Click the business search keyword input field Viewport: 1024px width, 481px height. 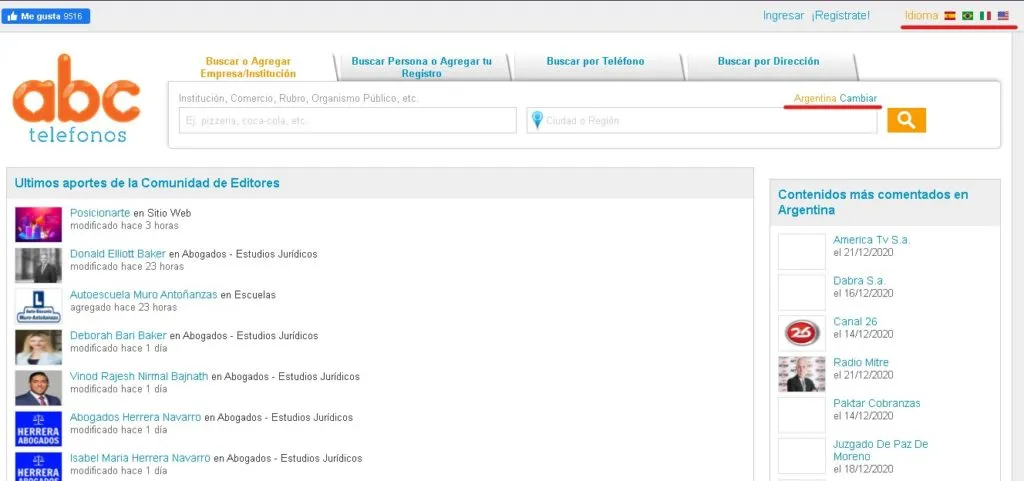click(x=347, y=121)
